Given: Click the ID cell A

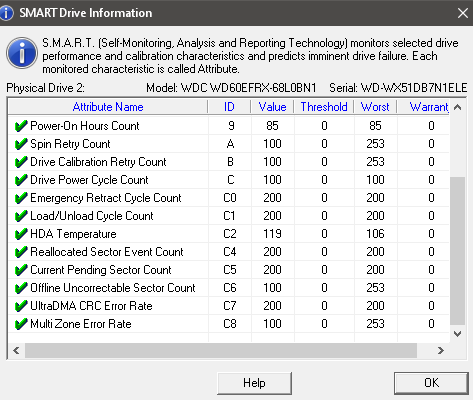Looking at the screenshot, I should (230, 144).
